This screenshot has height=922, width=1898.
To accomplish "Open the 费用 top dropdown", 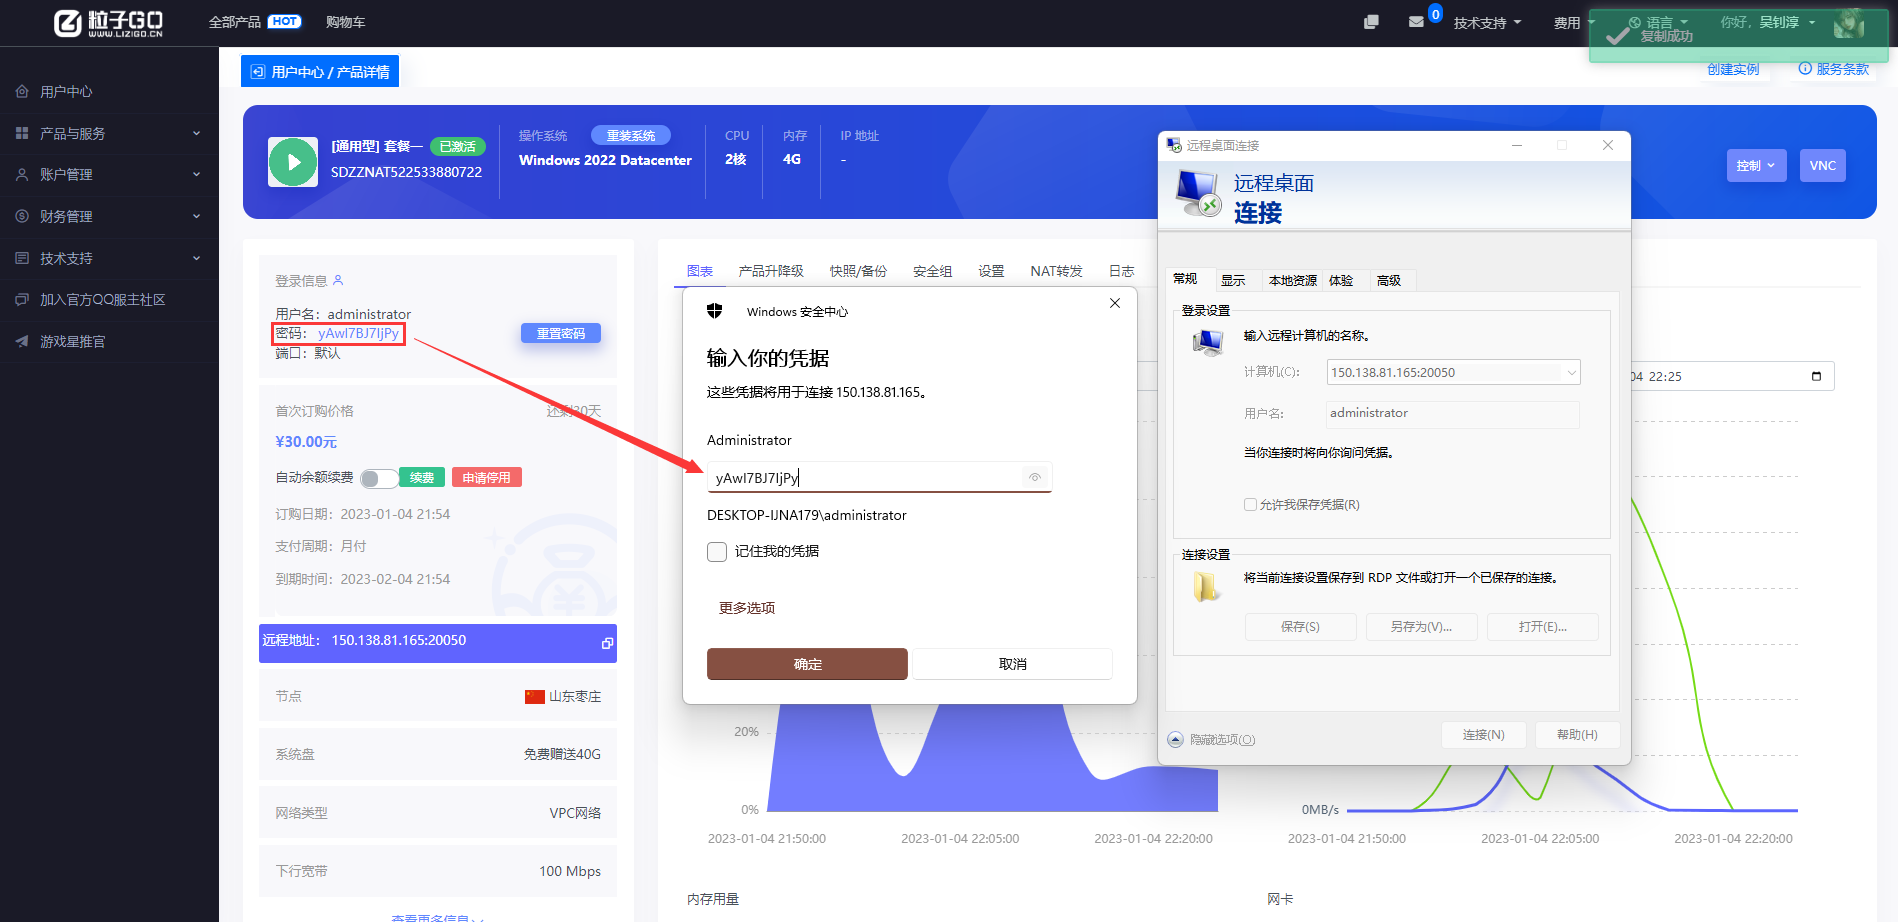I will 1573,22.
